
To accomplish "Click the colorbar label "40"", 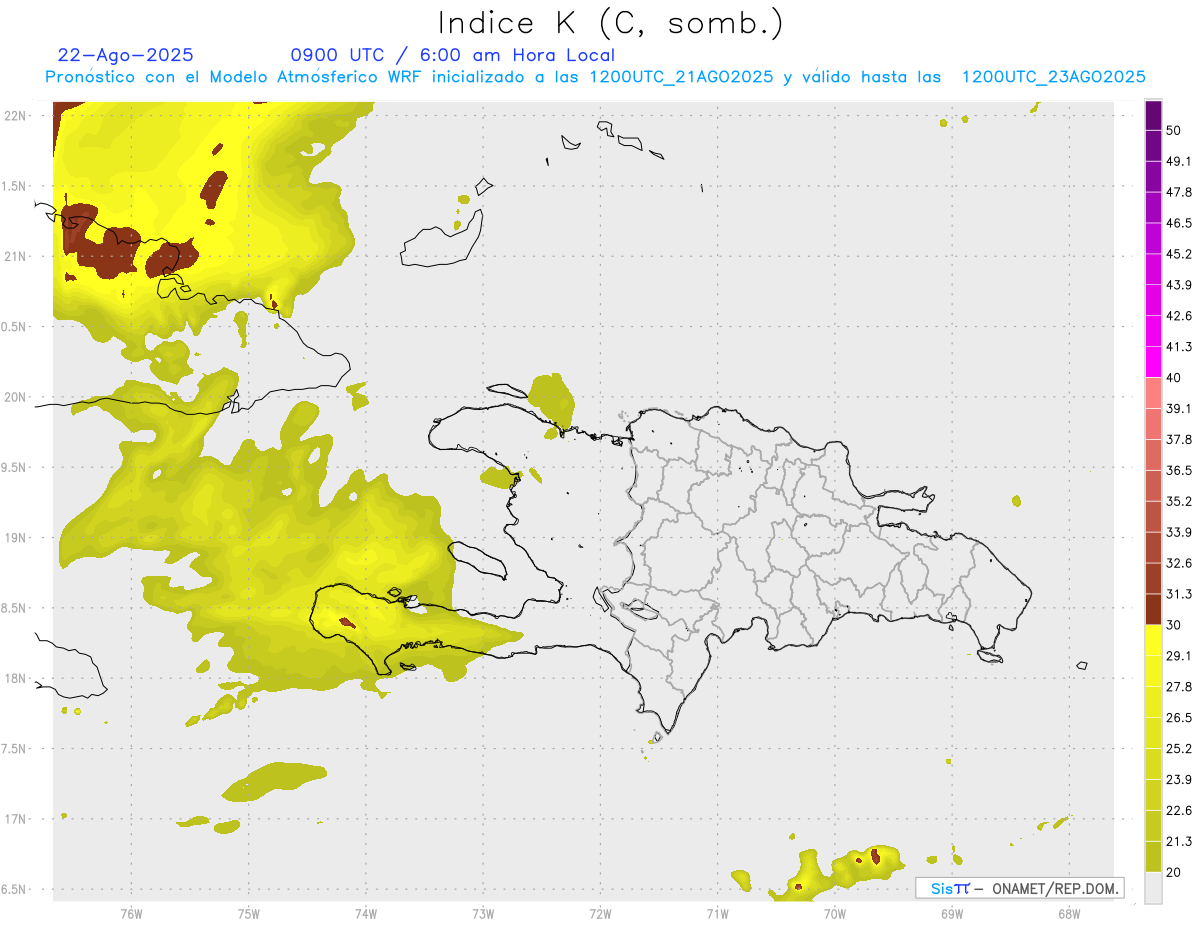I will (x=1173, y=378).
